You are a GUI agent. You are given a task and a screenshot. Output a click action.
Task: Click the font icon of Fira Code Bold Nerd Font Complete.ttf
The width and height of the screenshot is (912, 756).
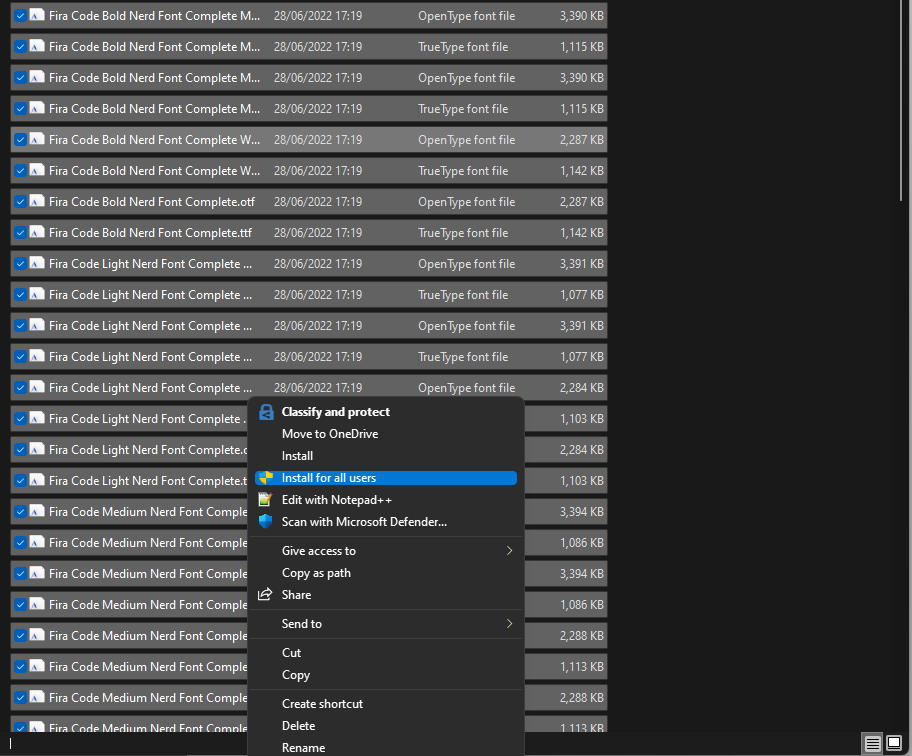[37, 232]
